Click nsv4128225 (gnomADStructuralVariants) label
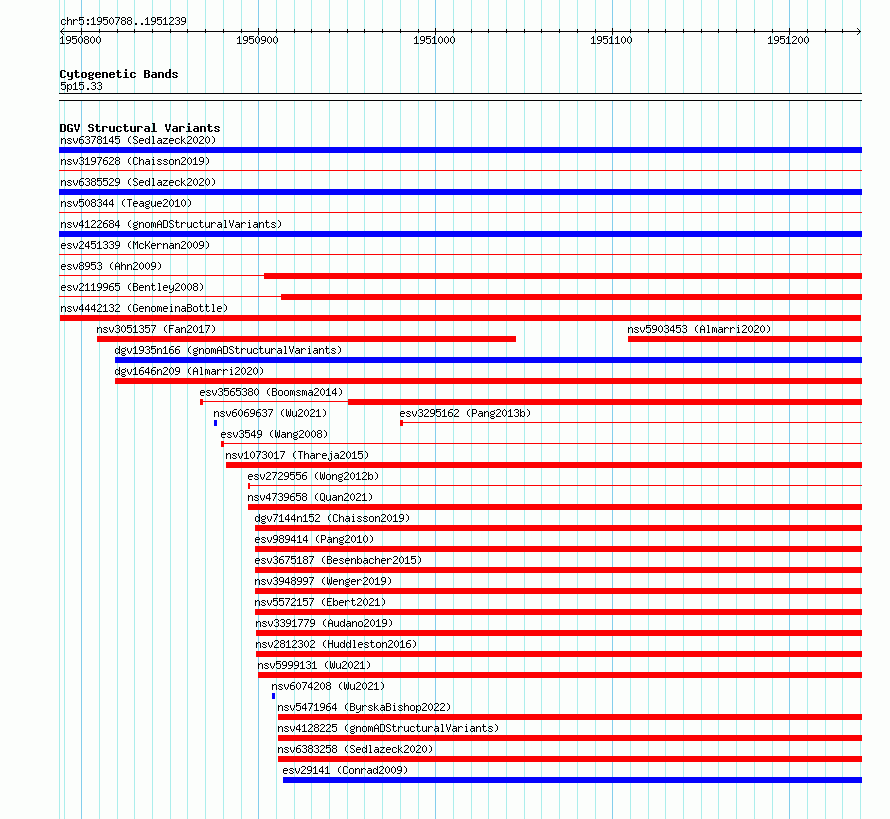The width and height of the screenshot is (890, 819). tap(388, 728)
